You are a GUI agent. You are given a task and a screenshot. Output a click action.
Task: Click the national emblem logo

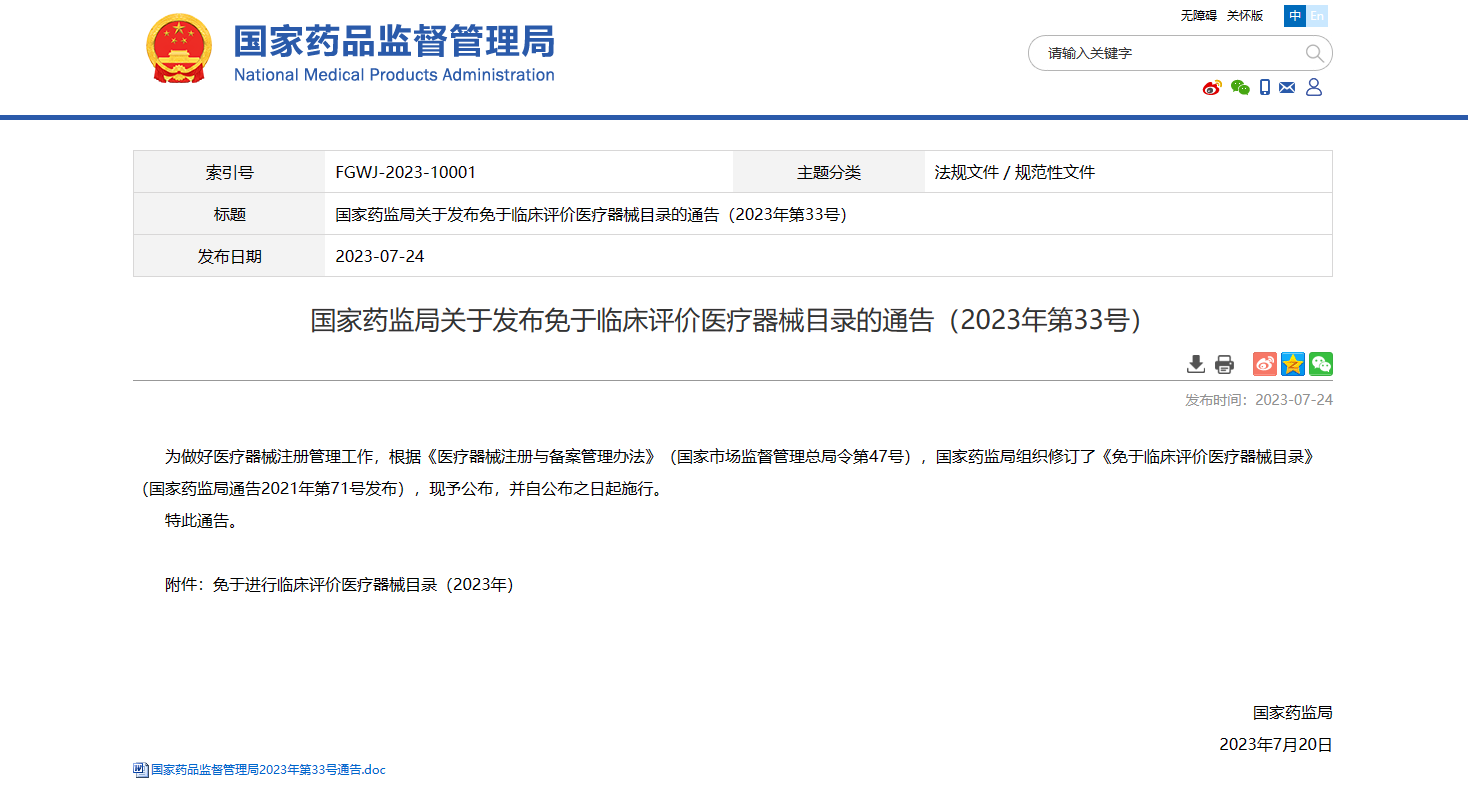tap(179, 49)
